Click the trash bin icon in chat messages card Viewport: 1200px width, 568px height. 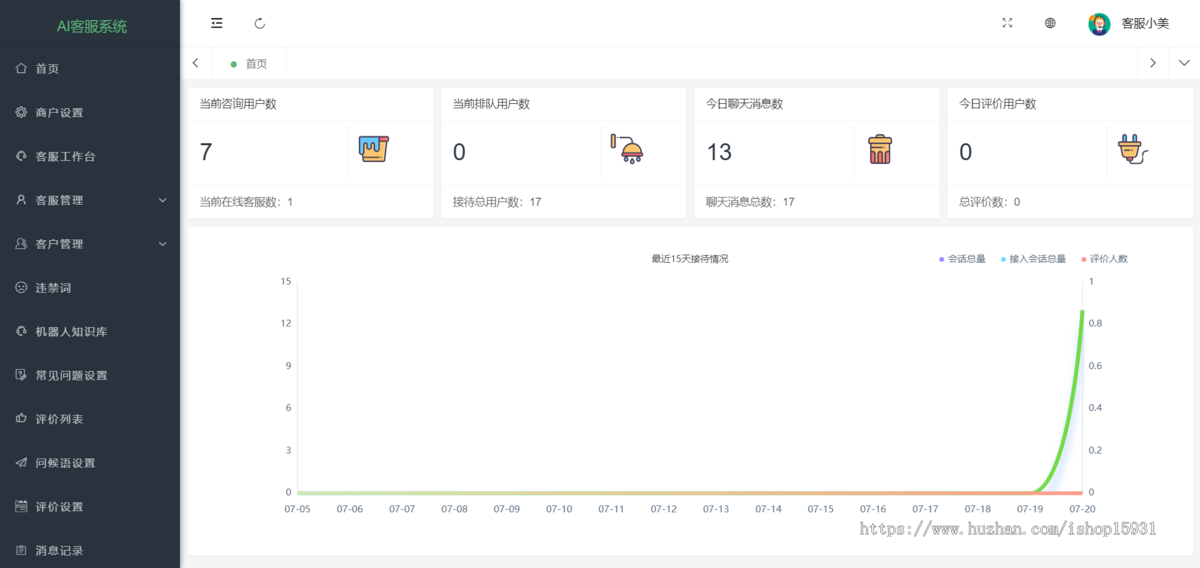(880, 150)
